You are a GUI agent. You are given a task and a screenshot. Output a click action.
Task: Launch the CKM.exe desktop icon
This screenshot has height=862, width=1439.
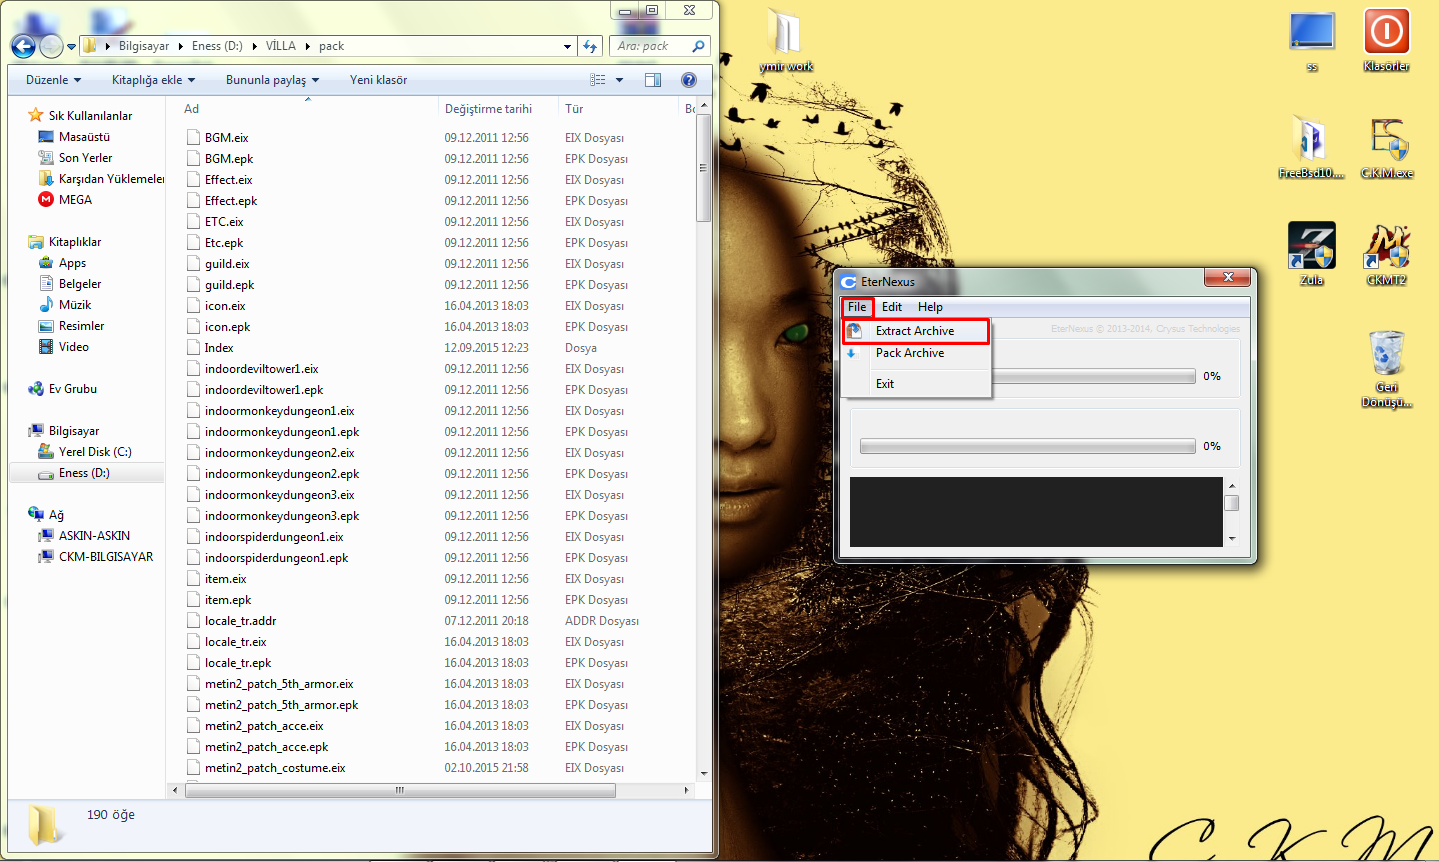1387,147
